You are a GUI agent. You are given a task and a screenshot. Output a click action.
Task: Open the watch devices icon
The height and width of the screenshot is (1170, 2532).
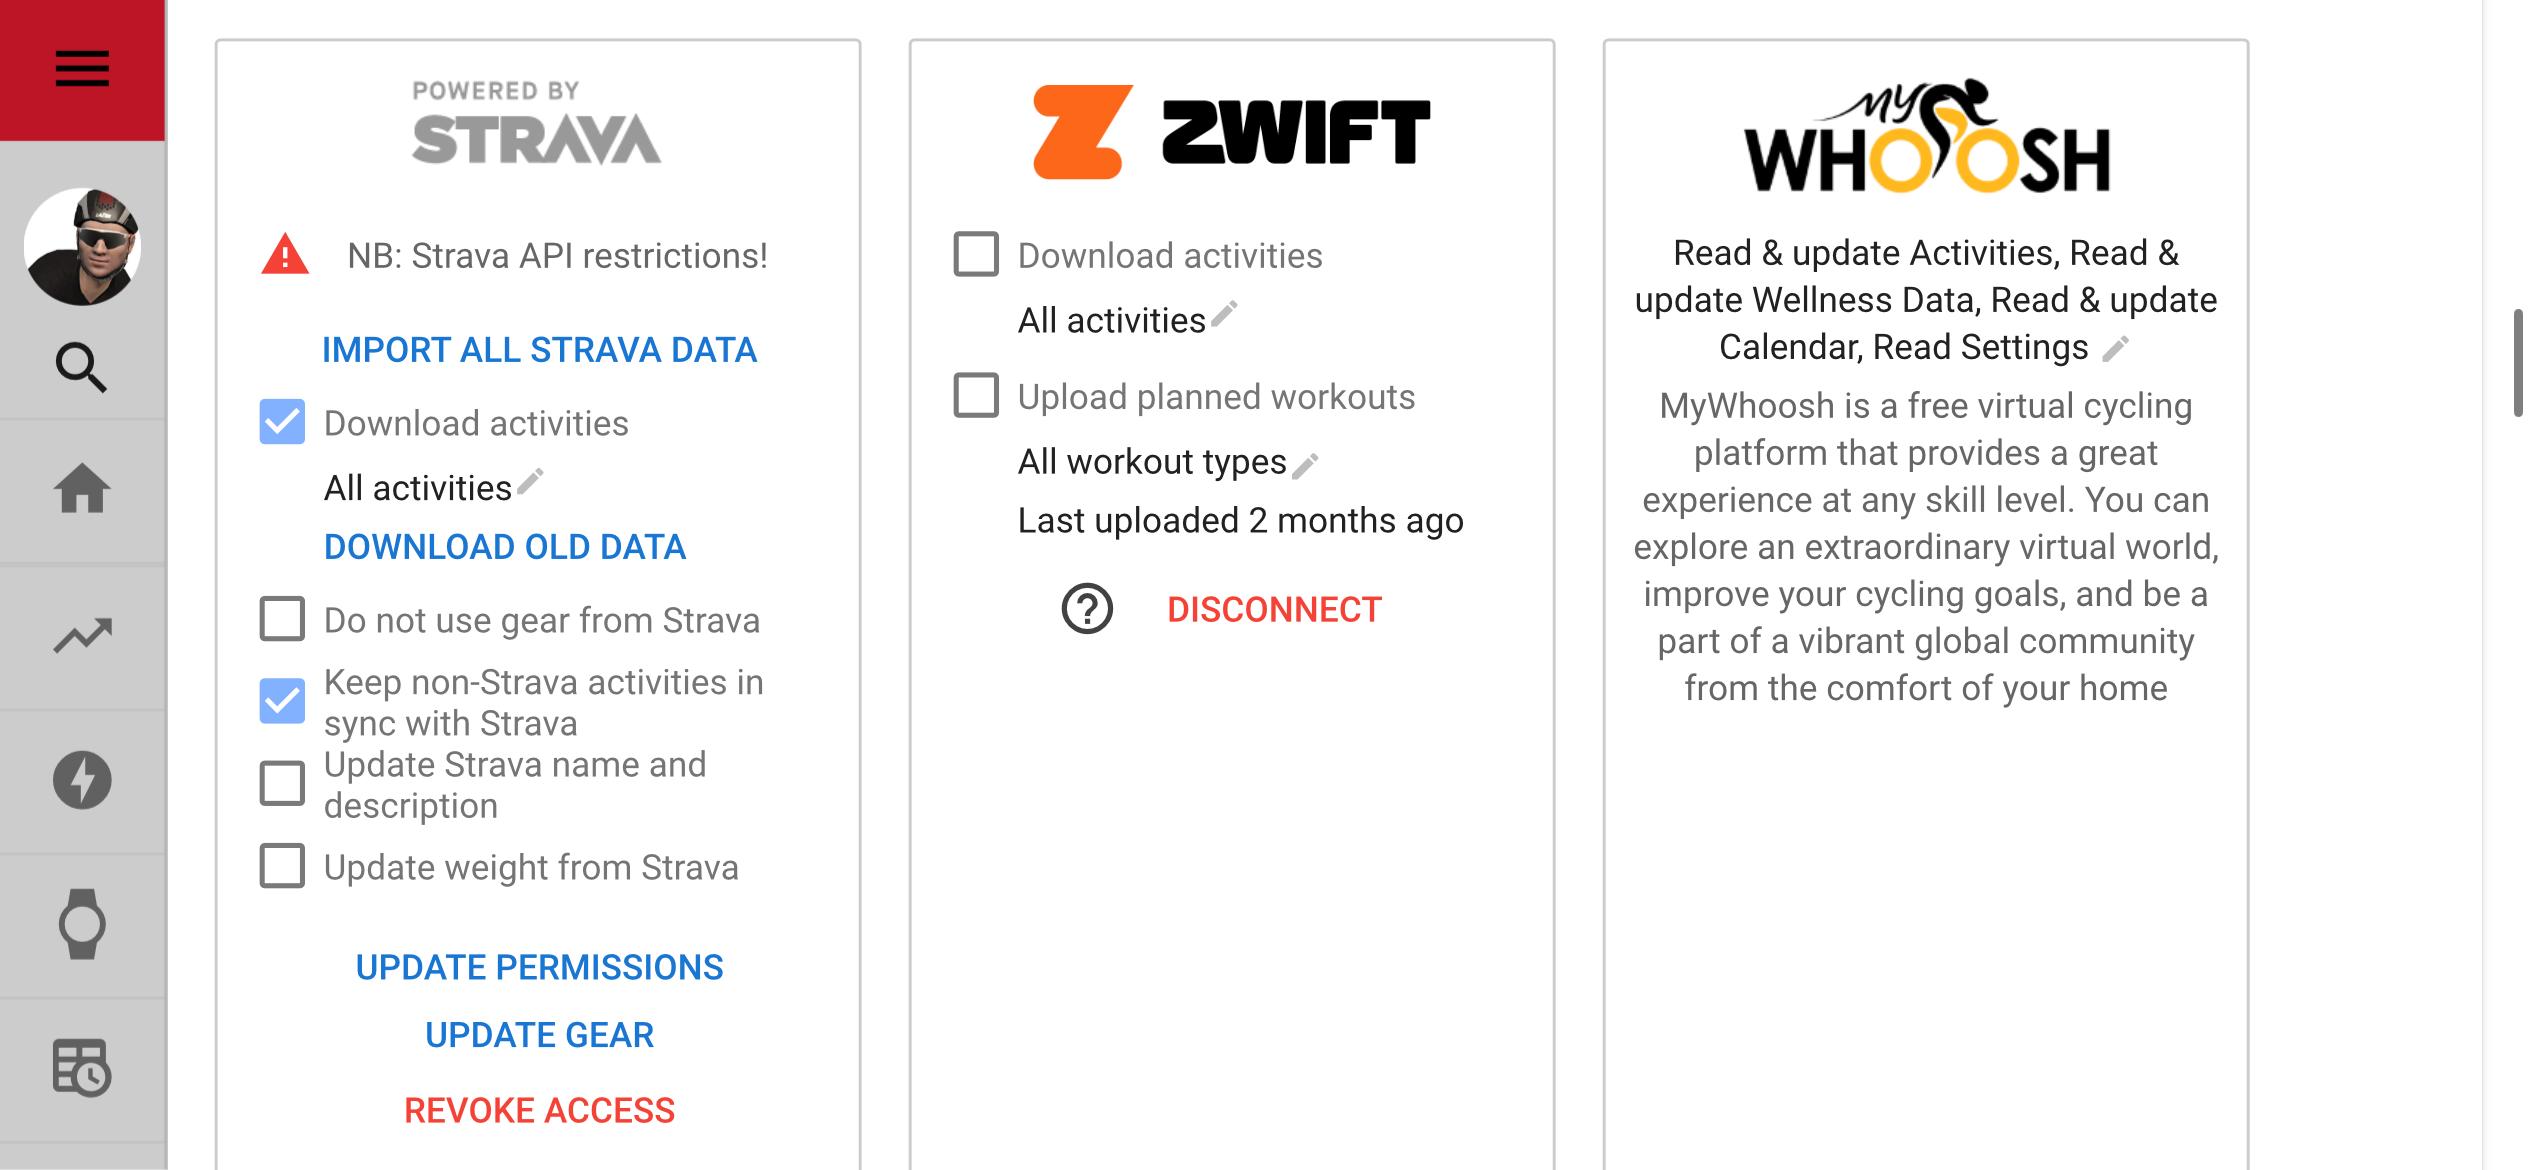click(x=82, y=924)
